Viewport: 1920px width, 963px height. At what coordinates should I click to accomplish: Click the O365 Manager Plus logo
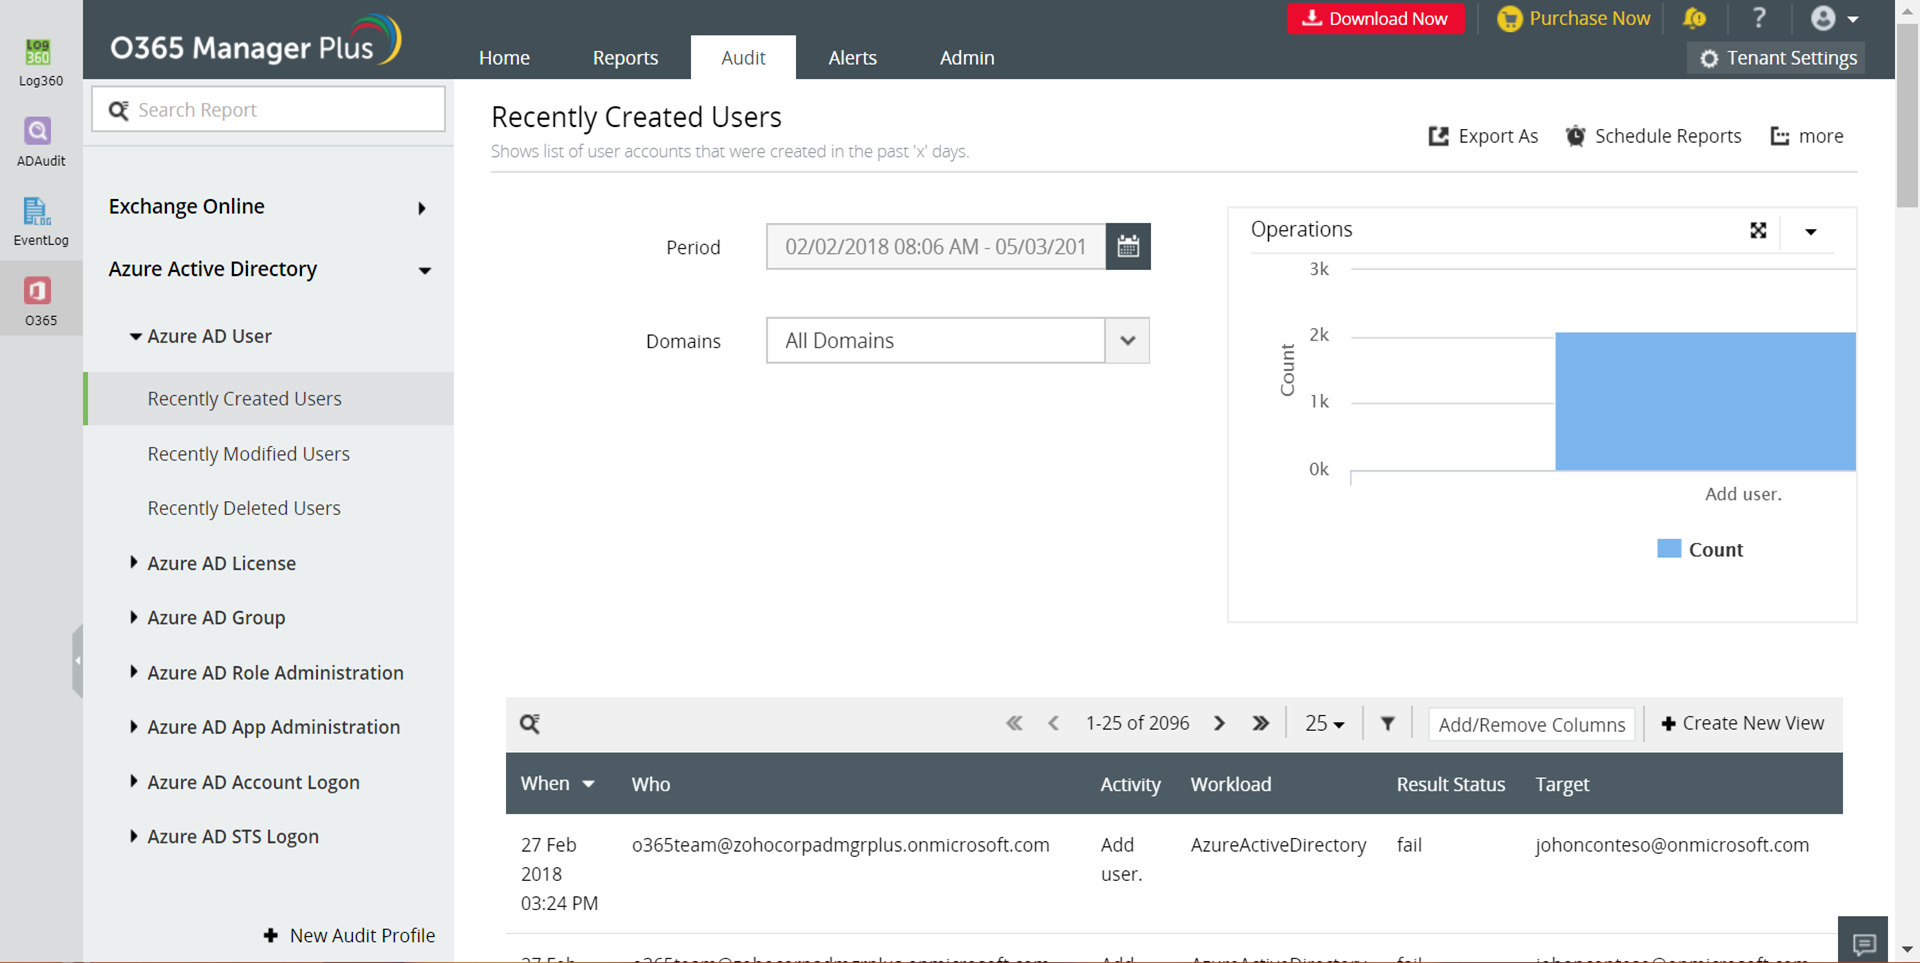pos(256,42)
